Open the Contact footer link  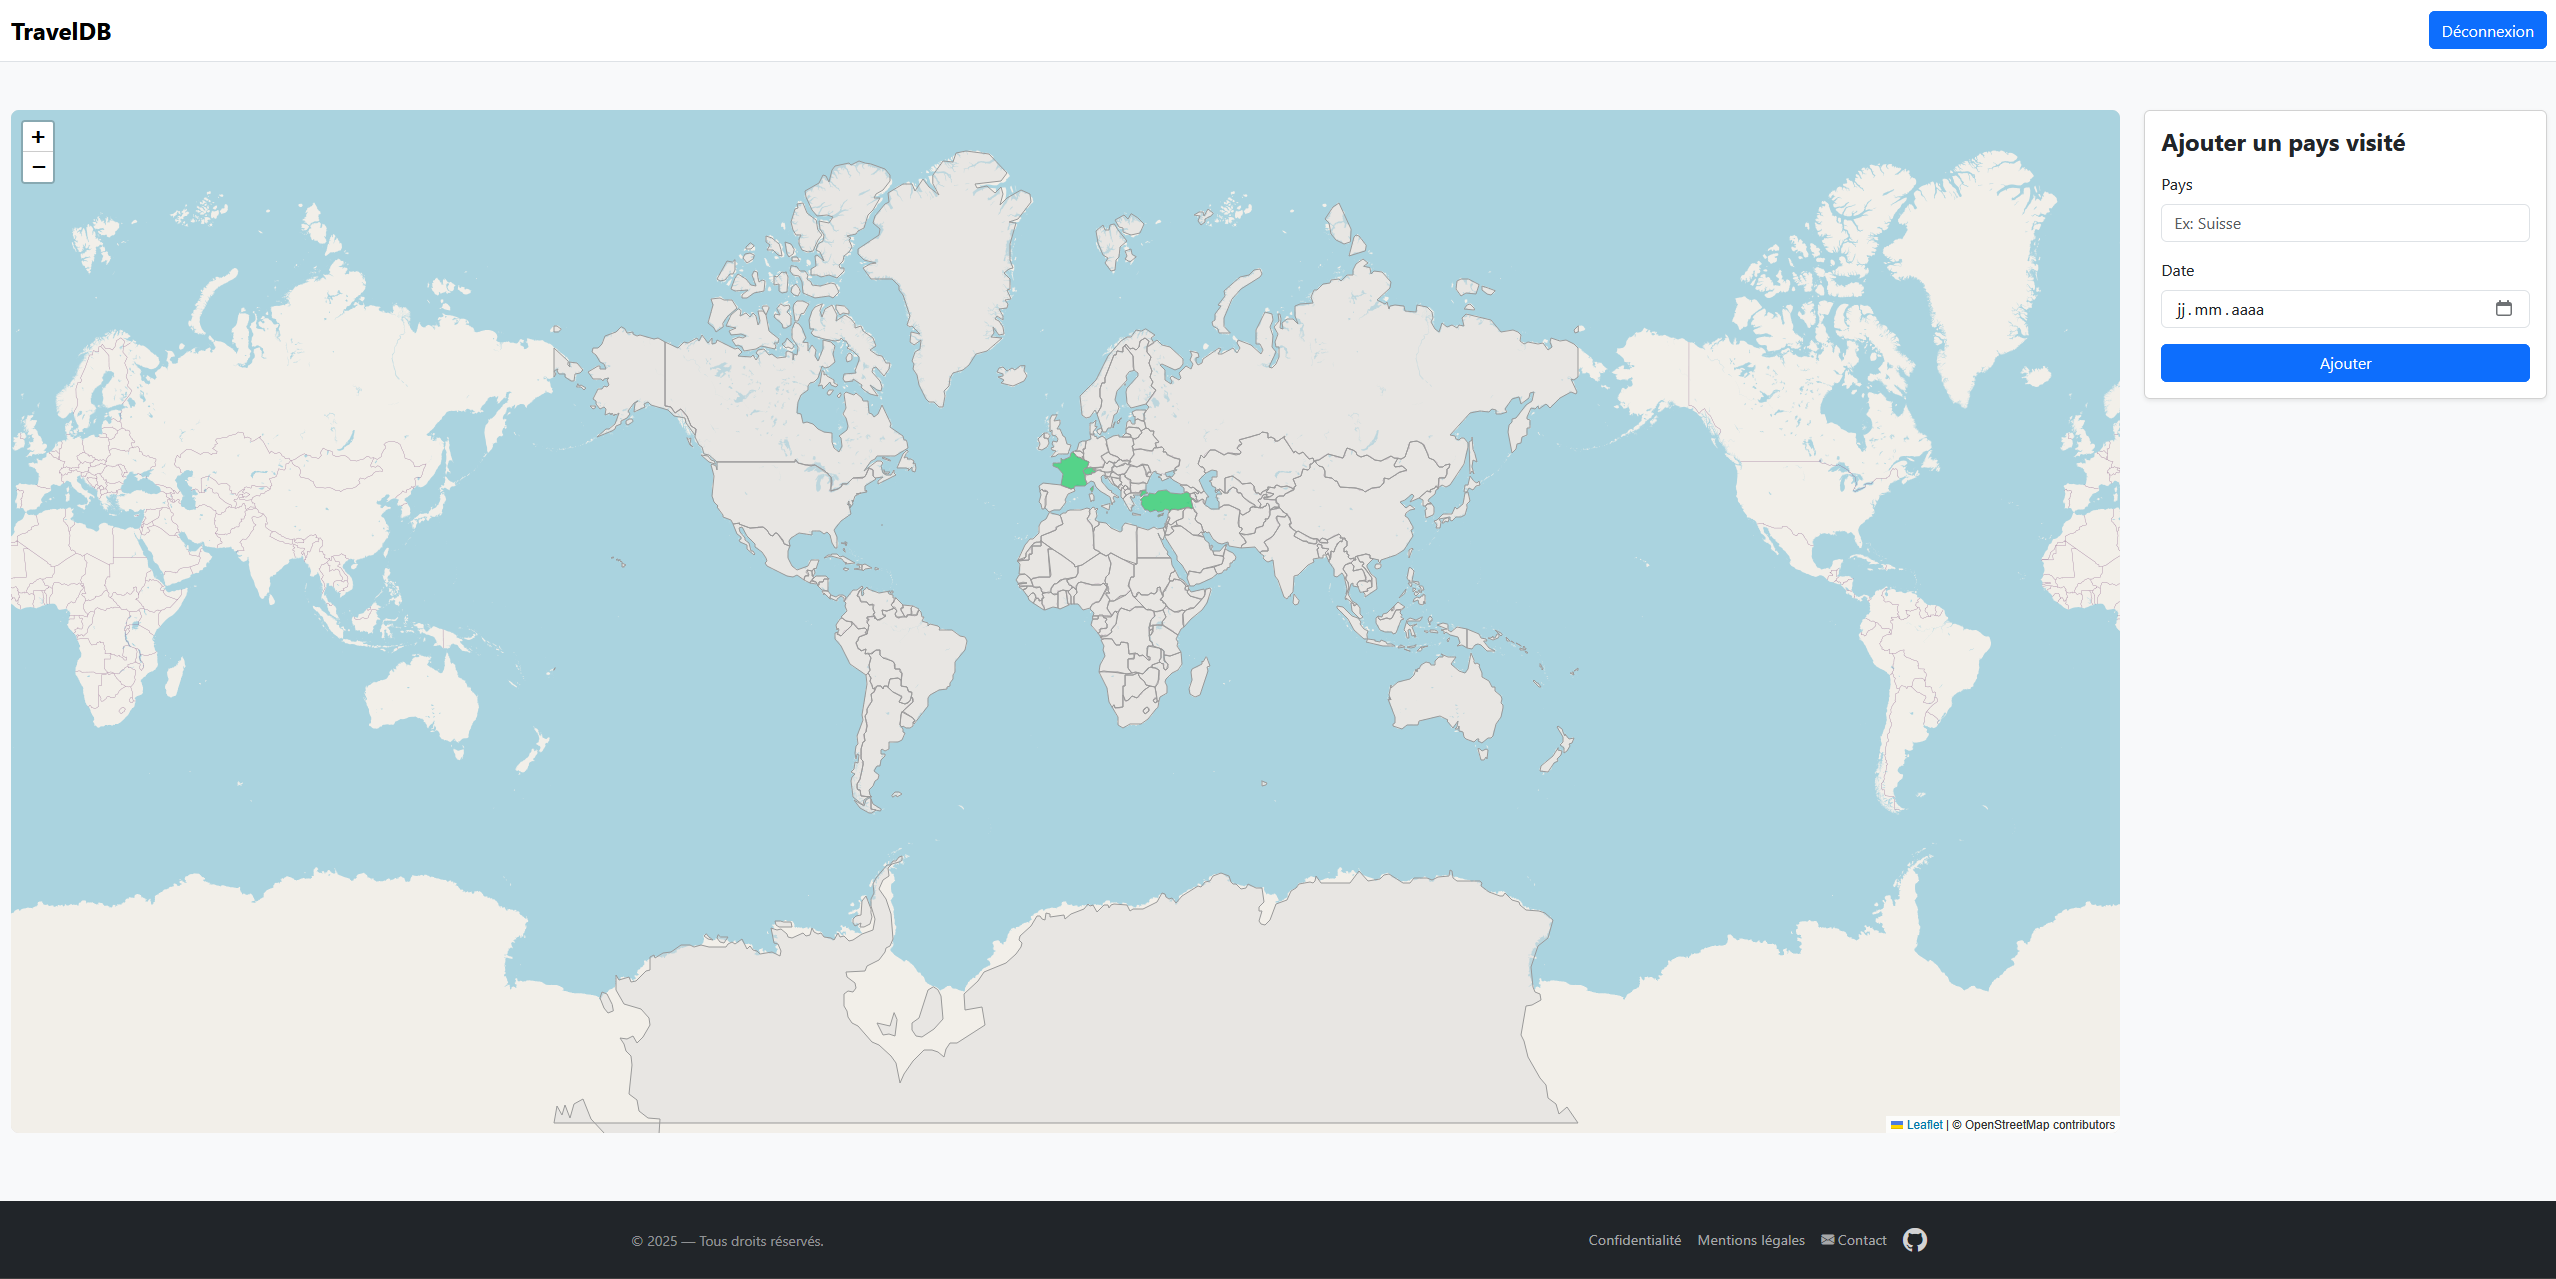[1861, 1240]
